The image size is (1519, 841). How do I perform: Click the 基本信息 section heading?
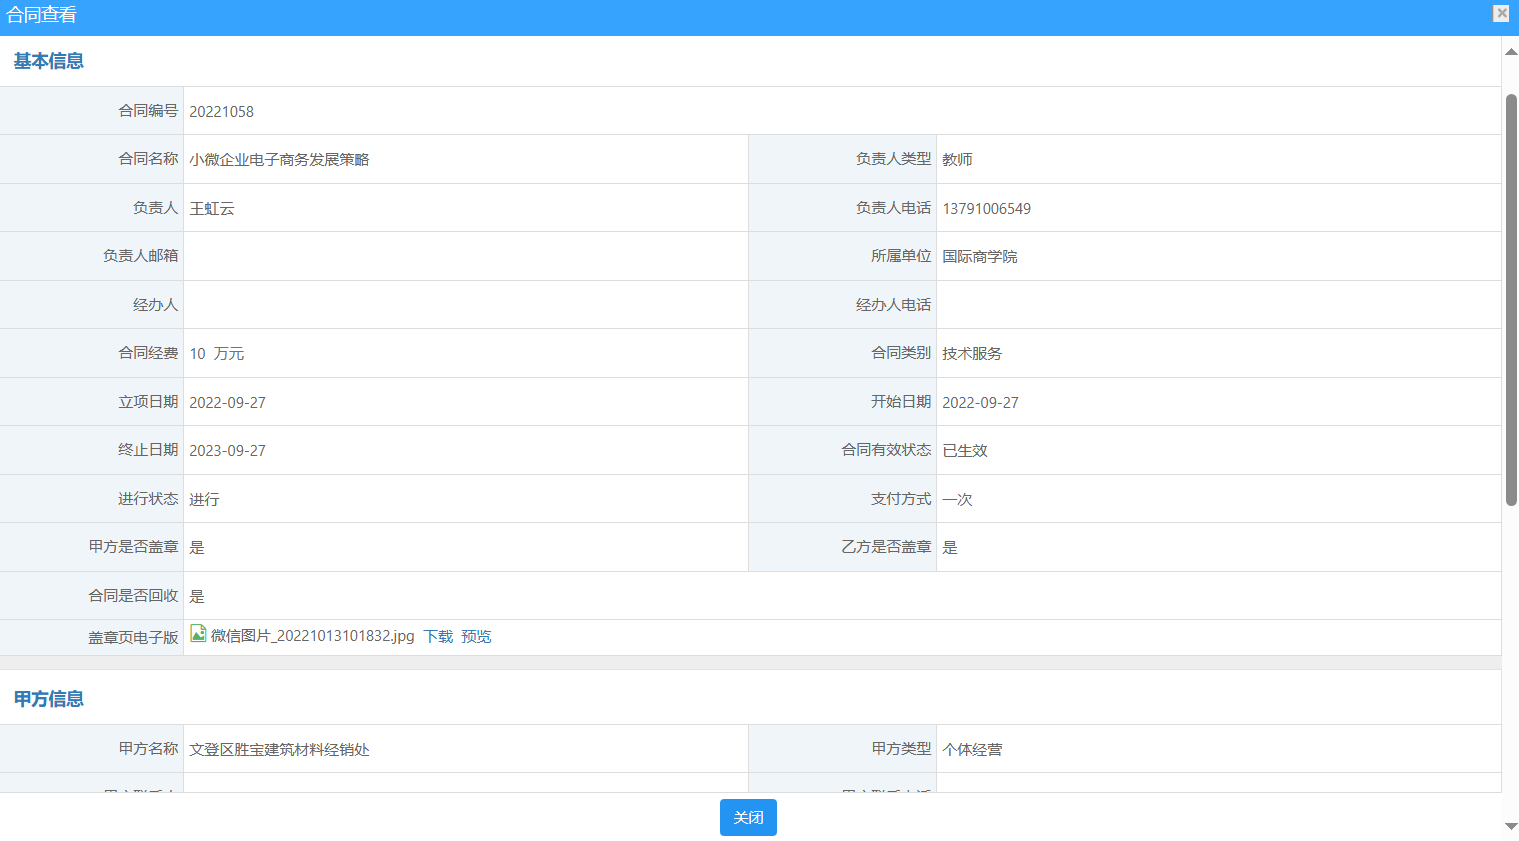pyautogui.click(x=48, y=61)
